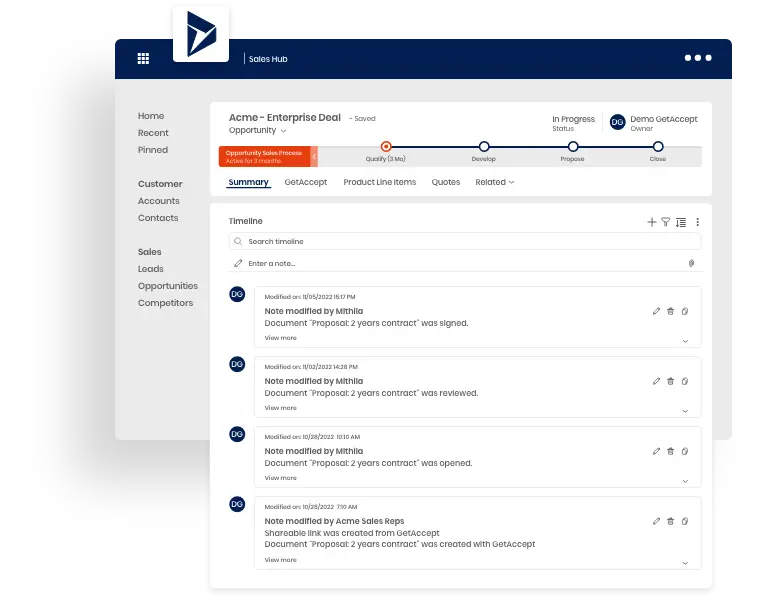Click the Enter a note field

(465, 263)
